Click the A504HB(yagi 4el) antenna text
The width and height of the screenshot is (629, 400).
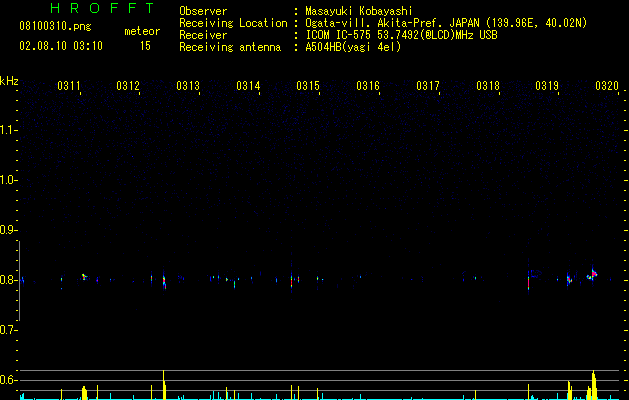click(353, 47)
